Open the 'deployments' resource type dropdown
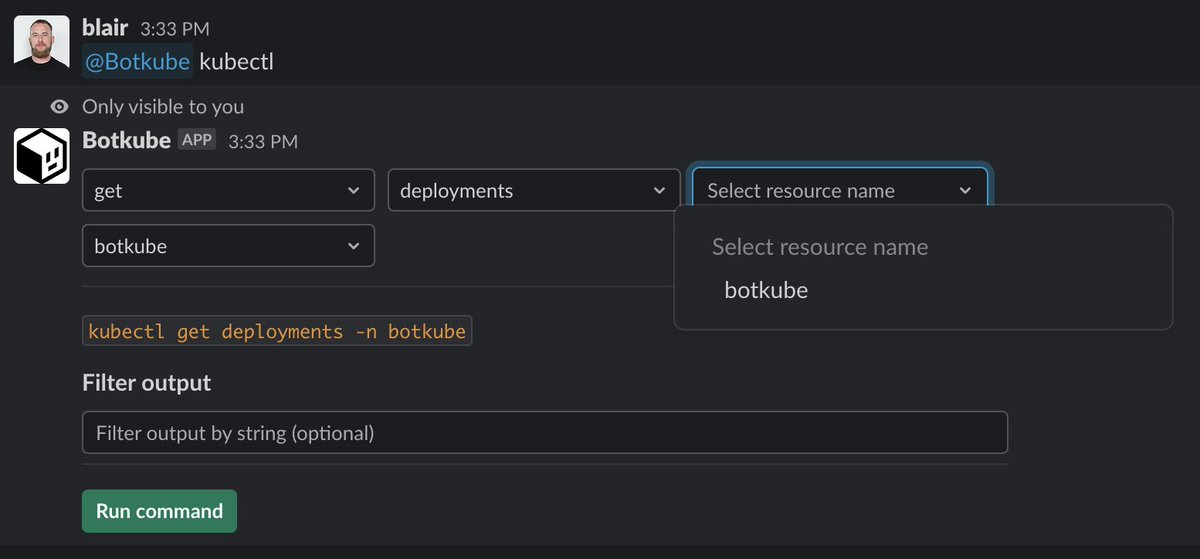 534,190
